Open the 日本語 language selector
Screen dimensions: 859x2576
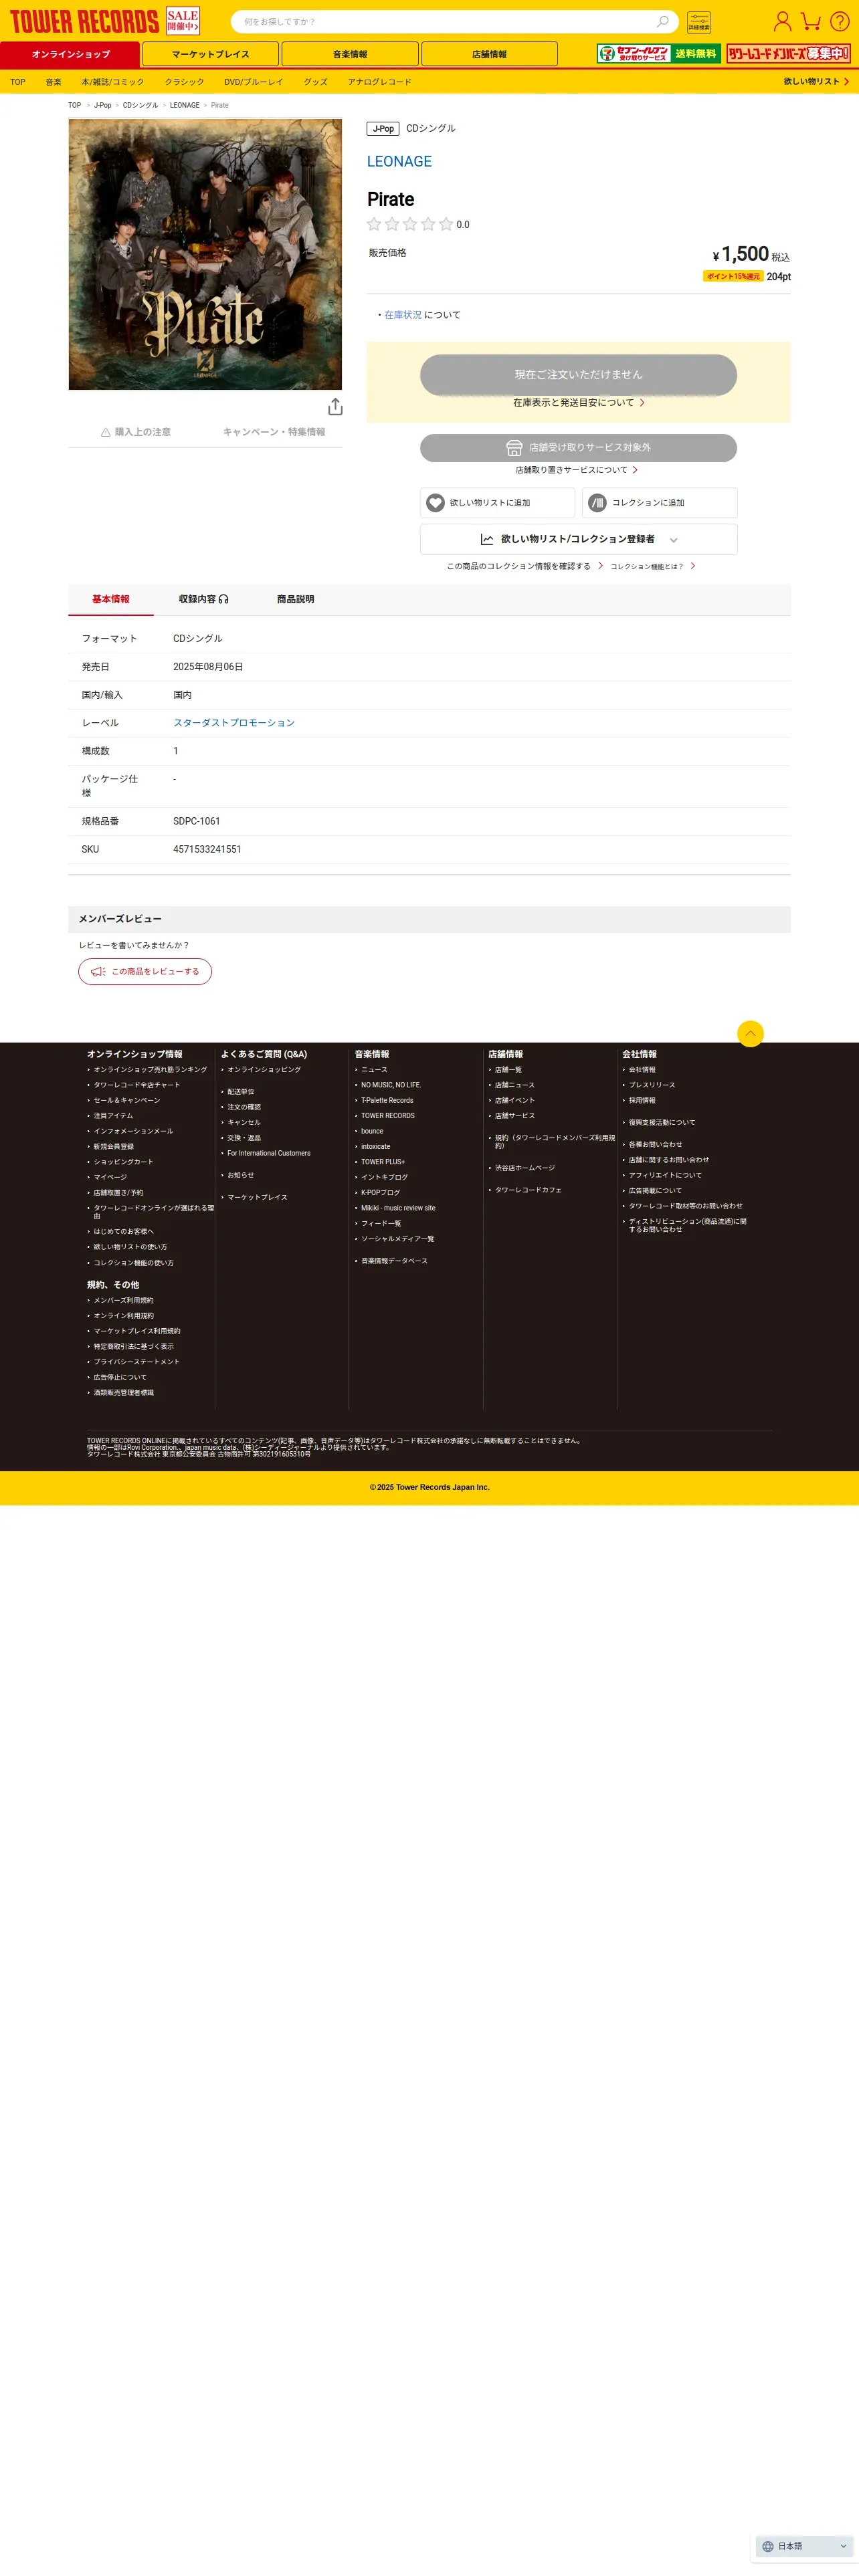804,2546
